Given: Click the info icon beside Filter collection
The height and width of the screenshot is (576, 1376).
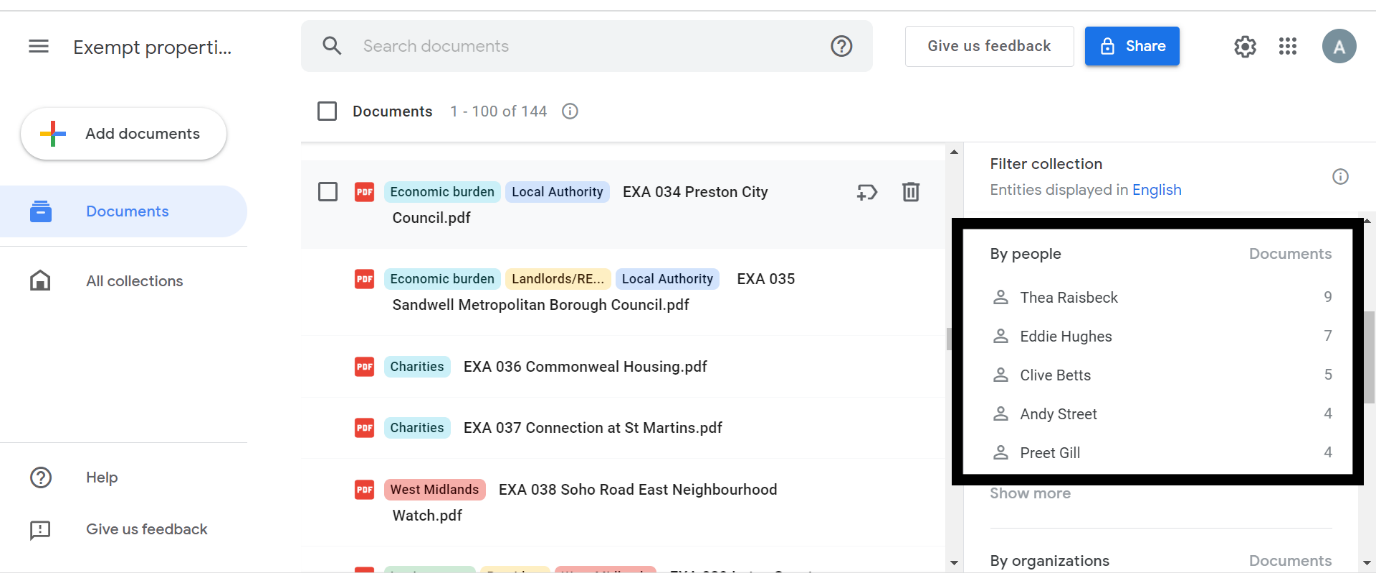Looking at the screenshot, I should tap(1340, 177).
